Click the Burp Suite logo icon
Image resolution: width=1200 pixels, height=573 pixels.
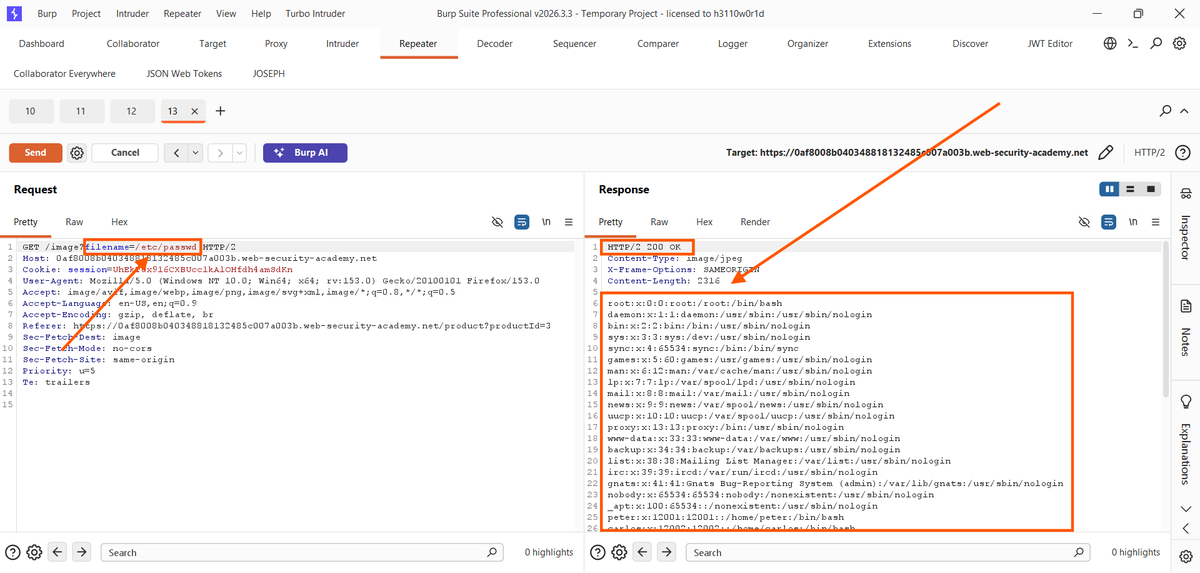pyautogui.click(x=14, y=14)
